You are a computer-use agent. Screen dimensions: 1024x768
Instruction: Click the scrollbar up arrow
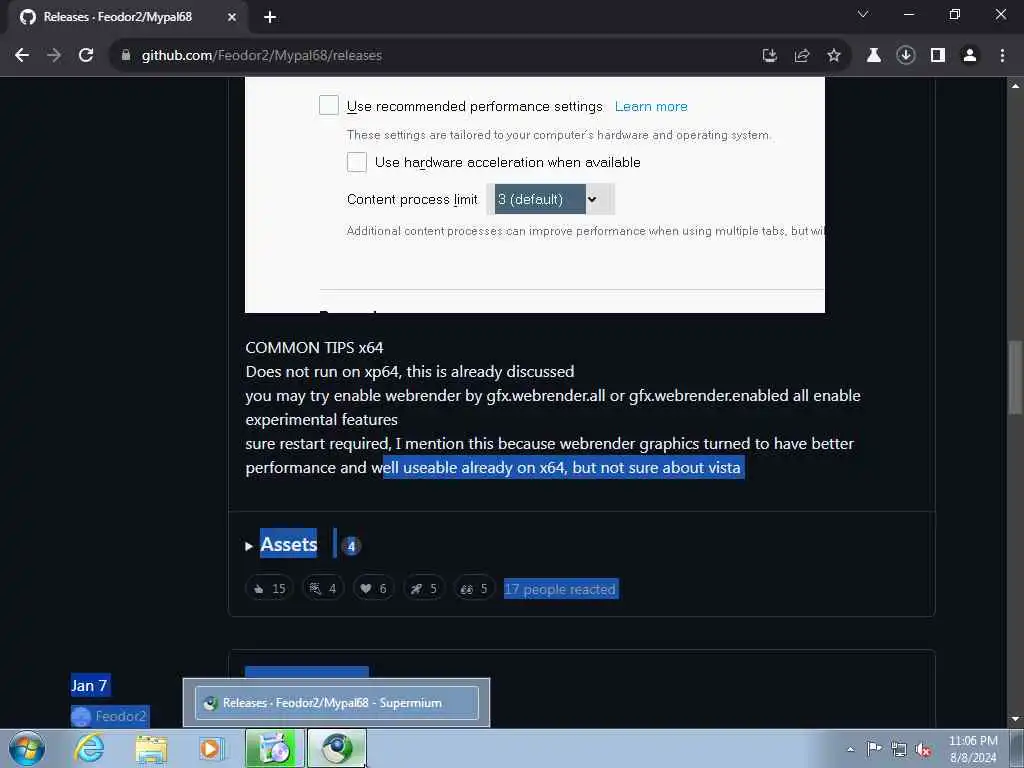click(x=1015, y=86)
